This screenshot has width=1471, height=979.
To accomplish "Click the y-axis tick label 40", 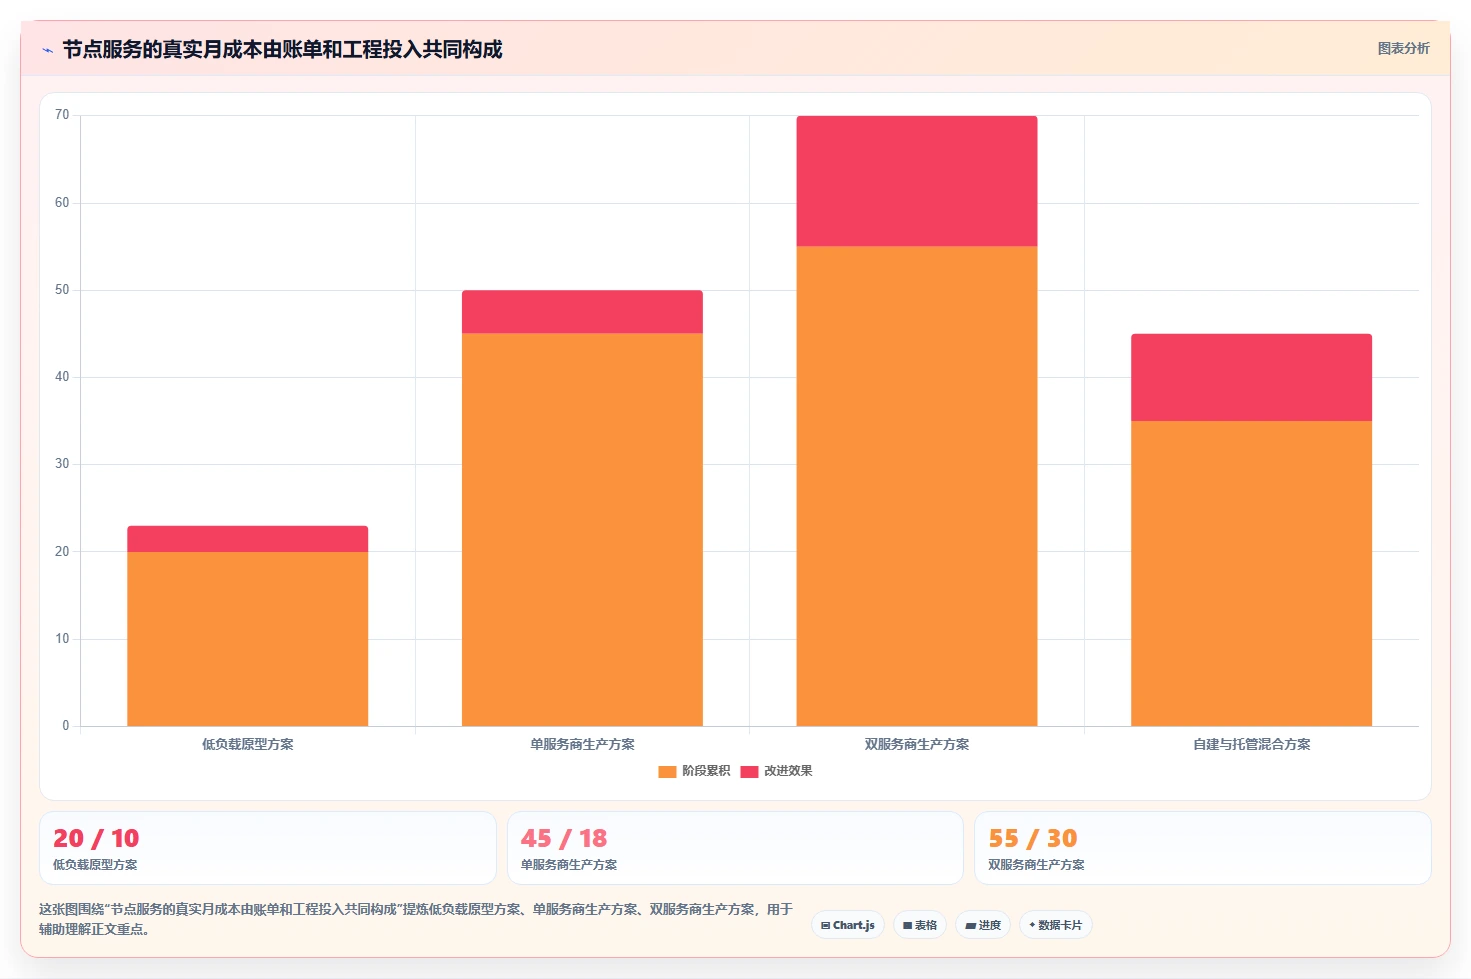I will click(x=62, y=377).
